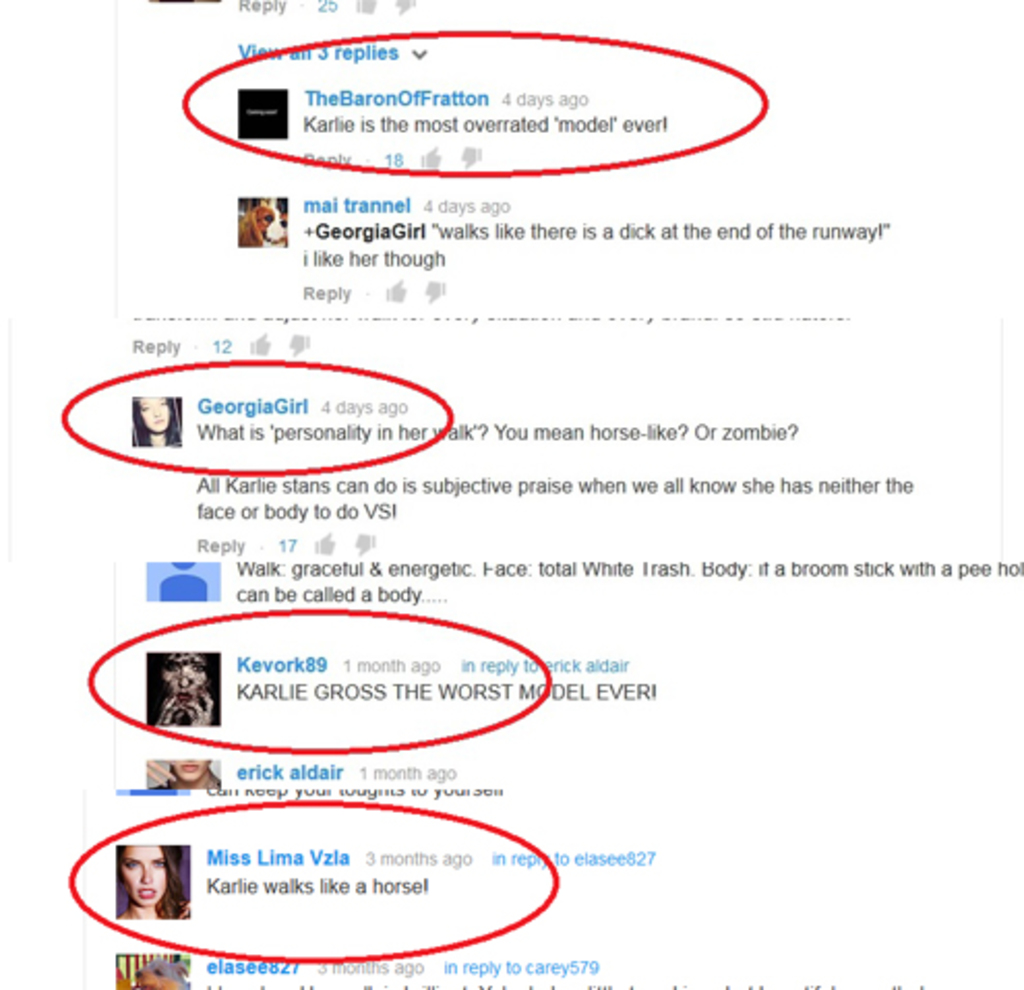Like TheBaronOfFratton's comment with thumbs up

tap(431, 159)
